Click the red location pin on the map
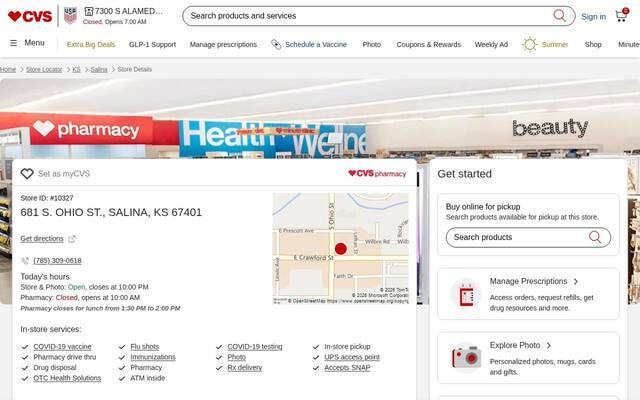Image resolution: width=640 pixels, height=400 pixels. click(x=340, y=249)
